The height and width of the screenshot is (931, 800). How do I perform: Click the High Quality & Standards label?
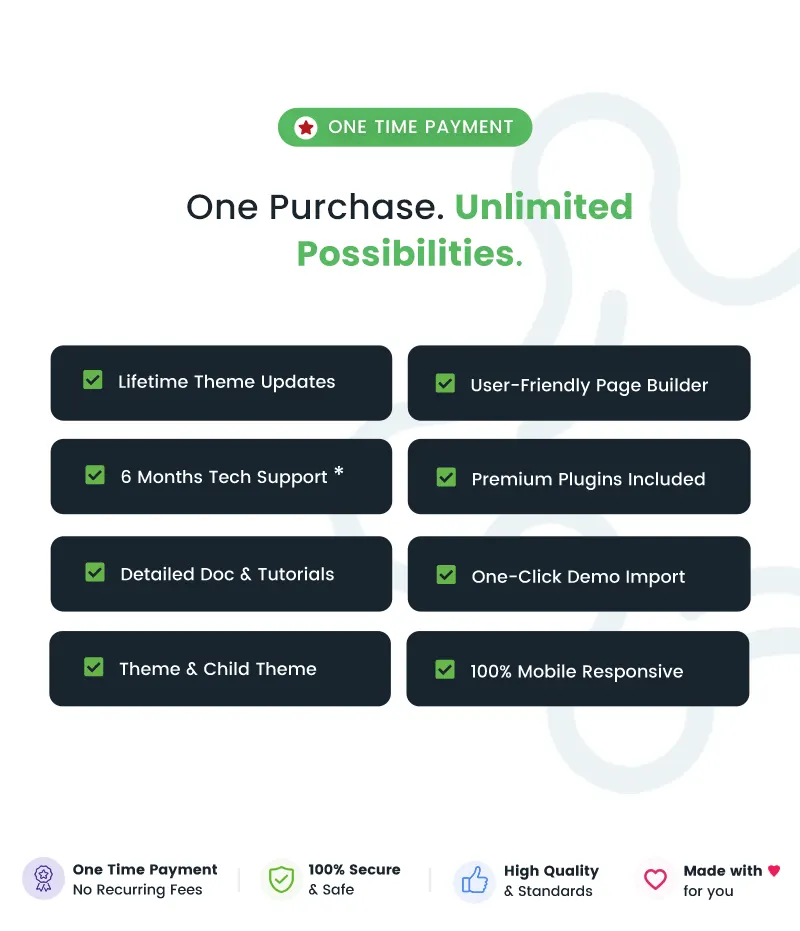pyautogui.click(x=551, y=881)
